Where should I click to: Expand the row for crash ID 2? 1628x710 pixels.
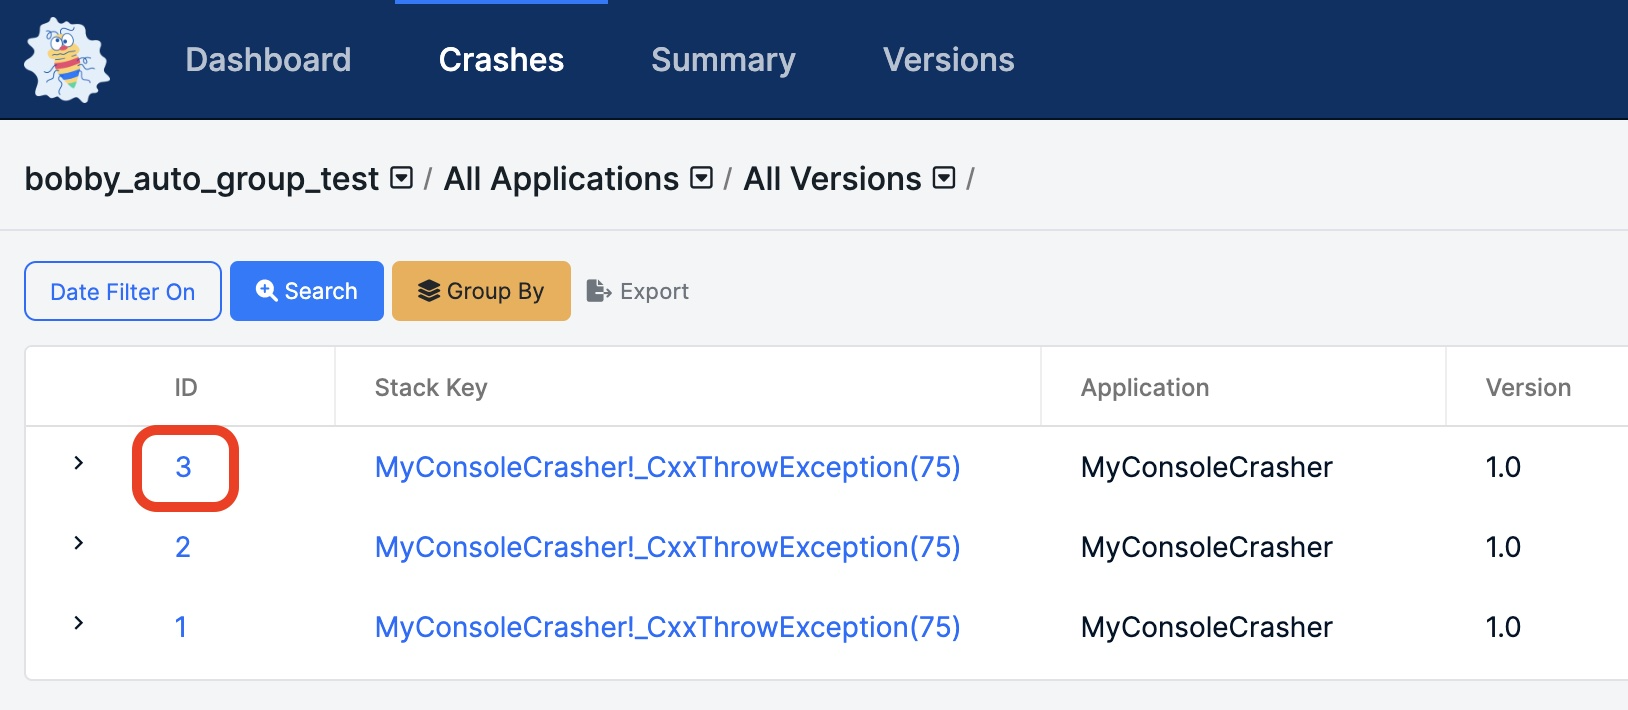pyautogui.click(x=78, y=543)
